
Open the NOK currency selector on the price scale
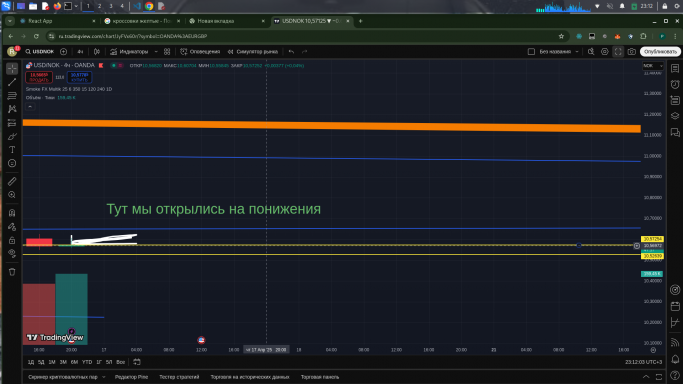(653, 66)
